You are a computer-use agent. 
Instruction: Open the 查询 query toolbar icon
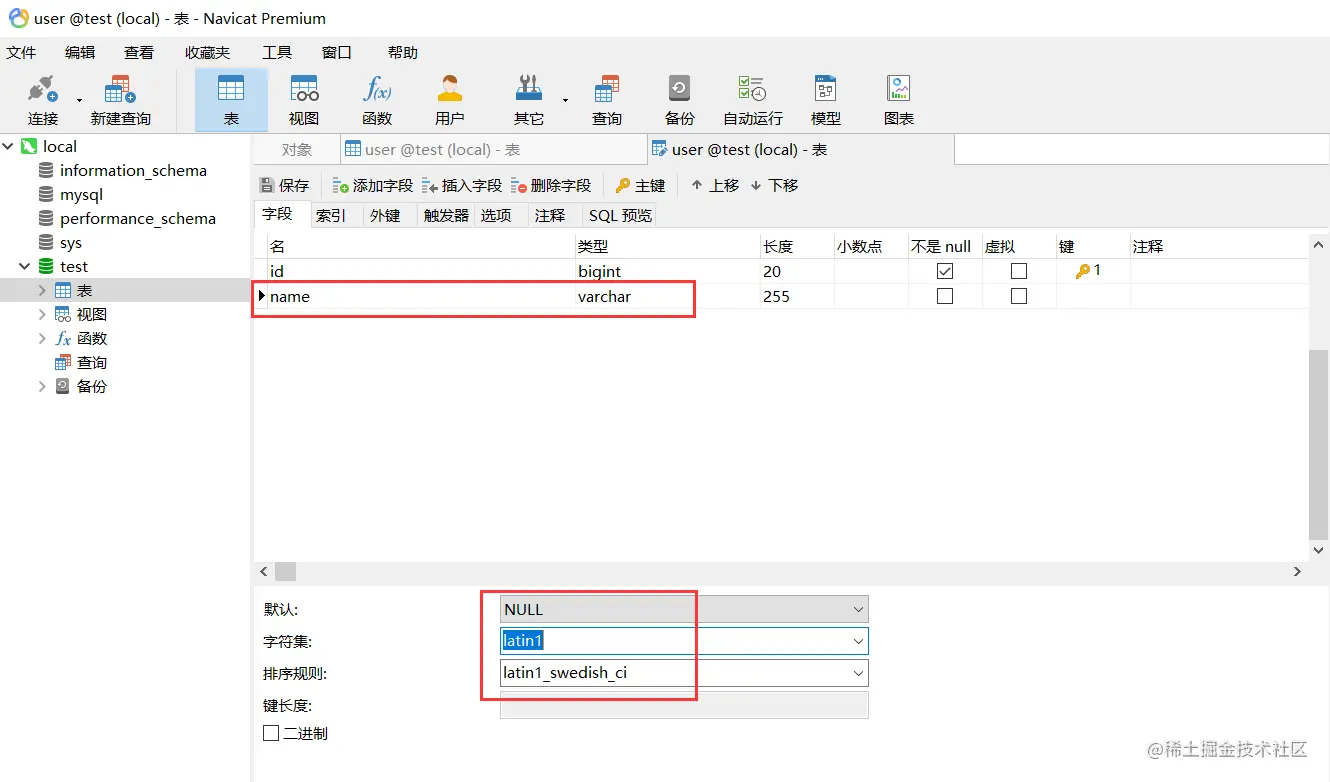pos(606,100)
